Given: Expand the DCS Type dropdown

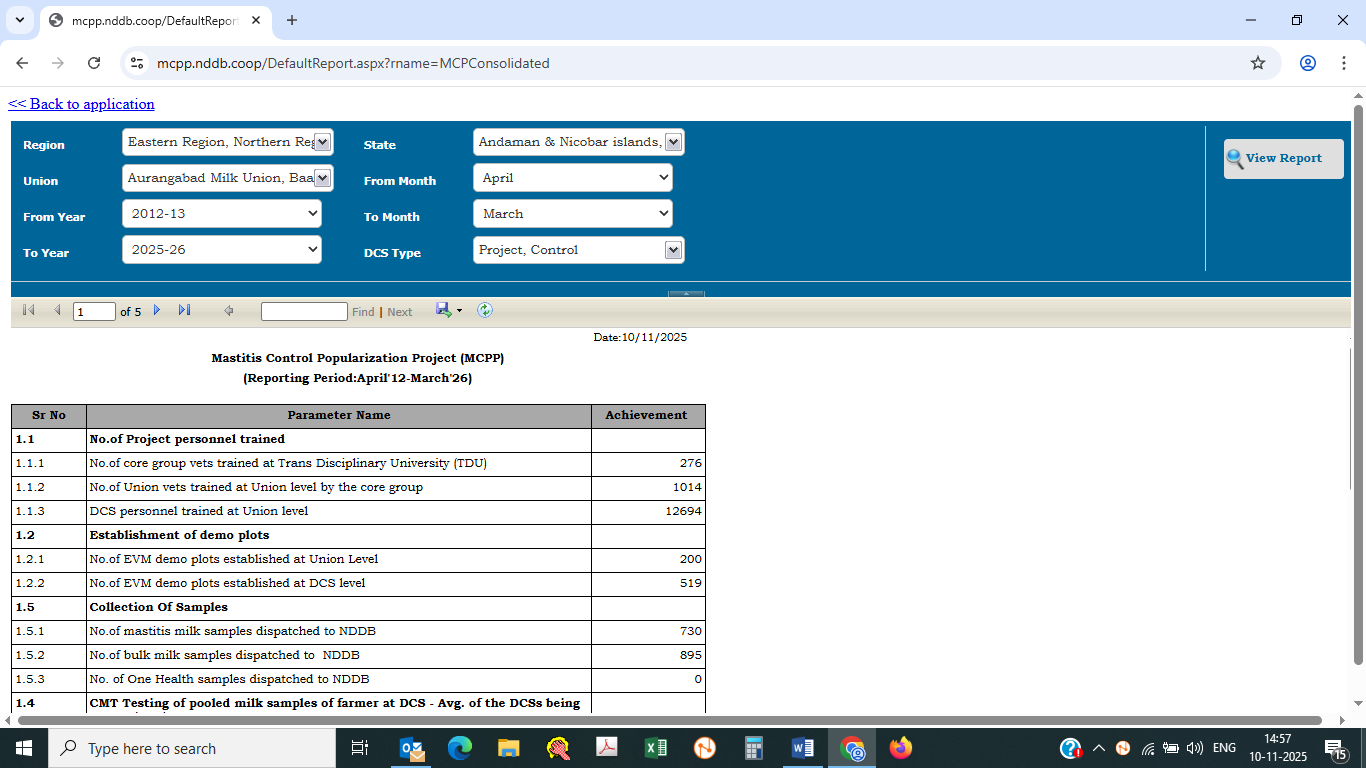Looking at the screenshot, I should pyautogui.click(x=673, y=250).
